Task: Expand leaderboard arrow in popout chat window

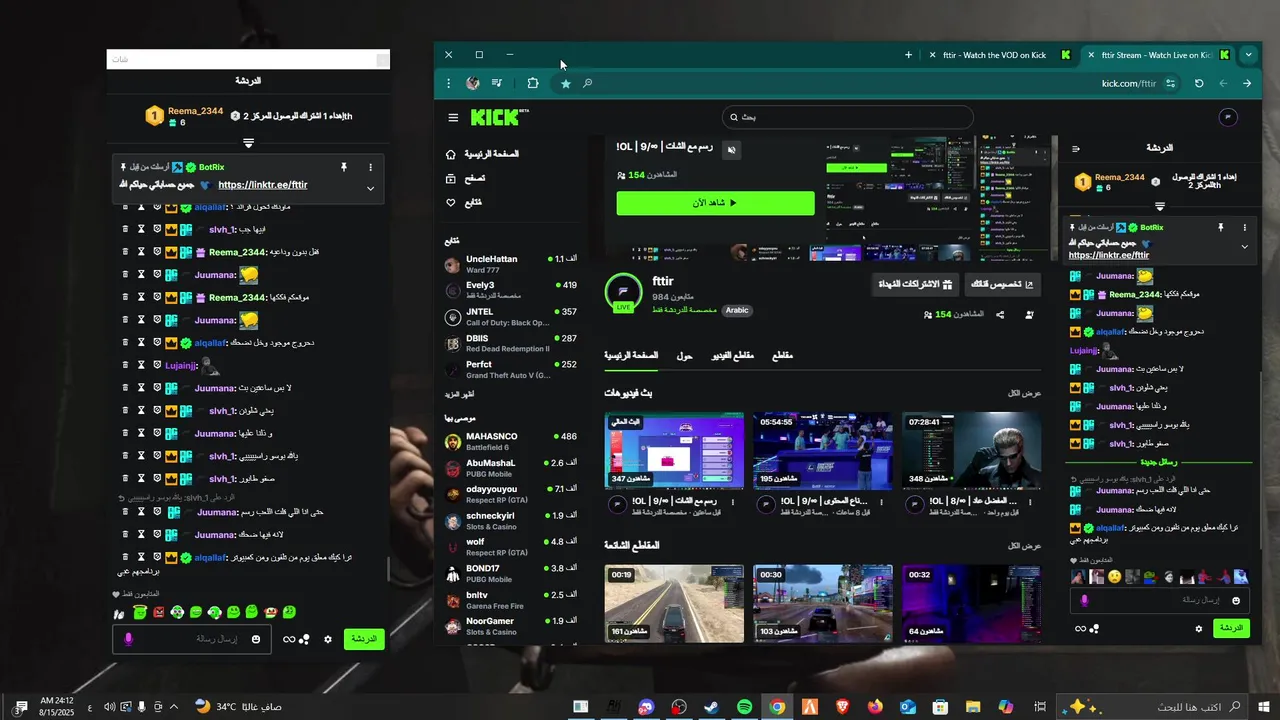Action: point(249,144)
